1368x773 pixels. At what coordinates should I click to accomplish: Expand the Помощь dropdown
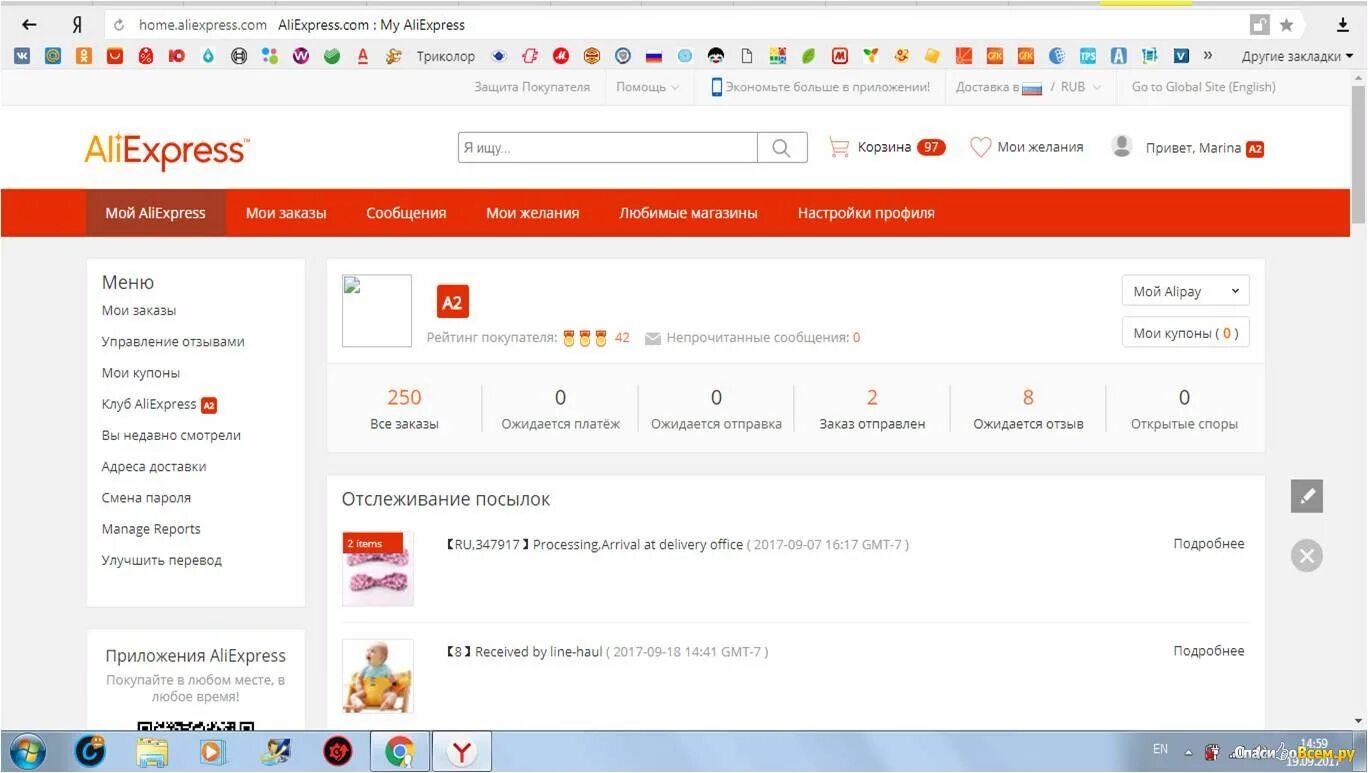point(647,87)
